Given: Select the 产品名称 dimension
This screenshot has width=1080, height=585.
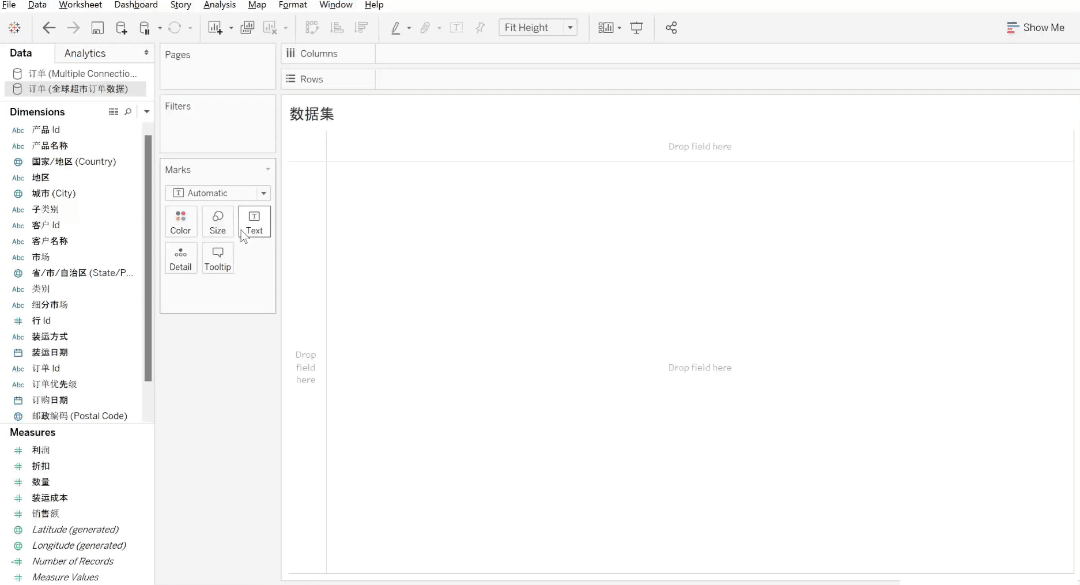Looking at the screenshot, I should pyautogui.click(x=50, y=145).
